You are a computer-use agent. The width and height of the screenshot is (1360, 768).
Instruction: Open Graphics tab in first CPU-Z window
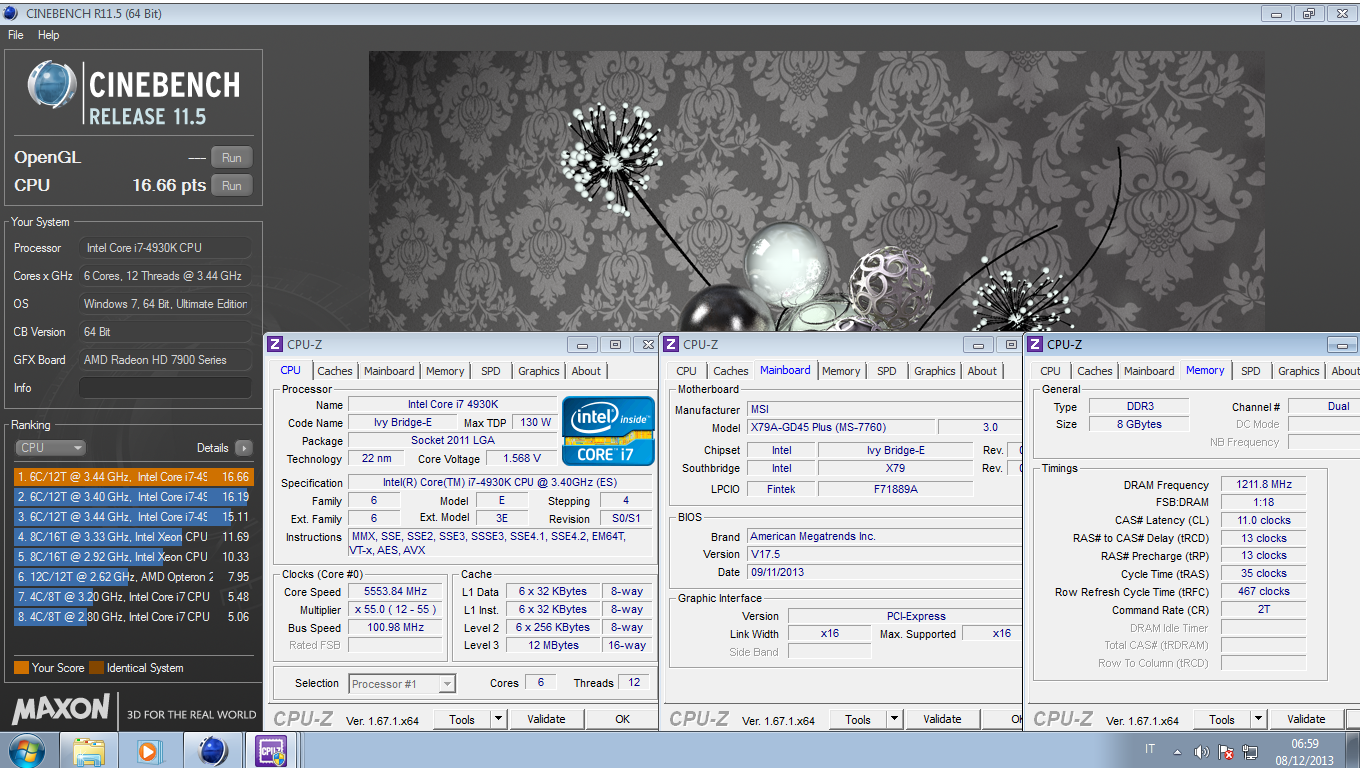point(539,371)
